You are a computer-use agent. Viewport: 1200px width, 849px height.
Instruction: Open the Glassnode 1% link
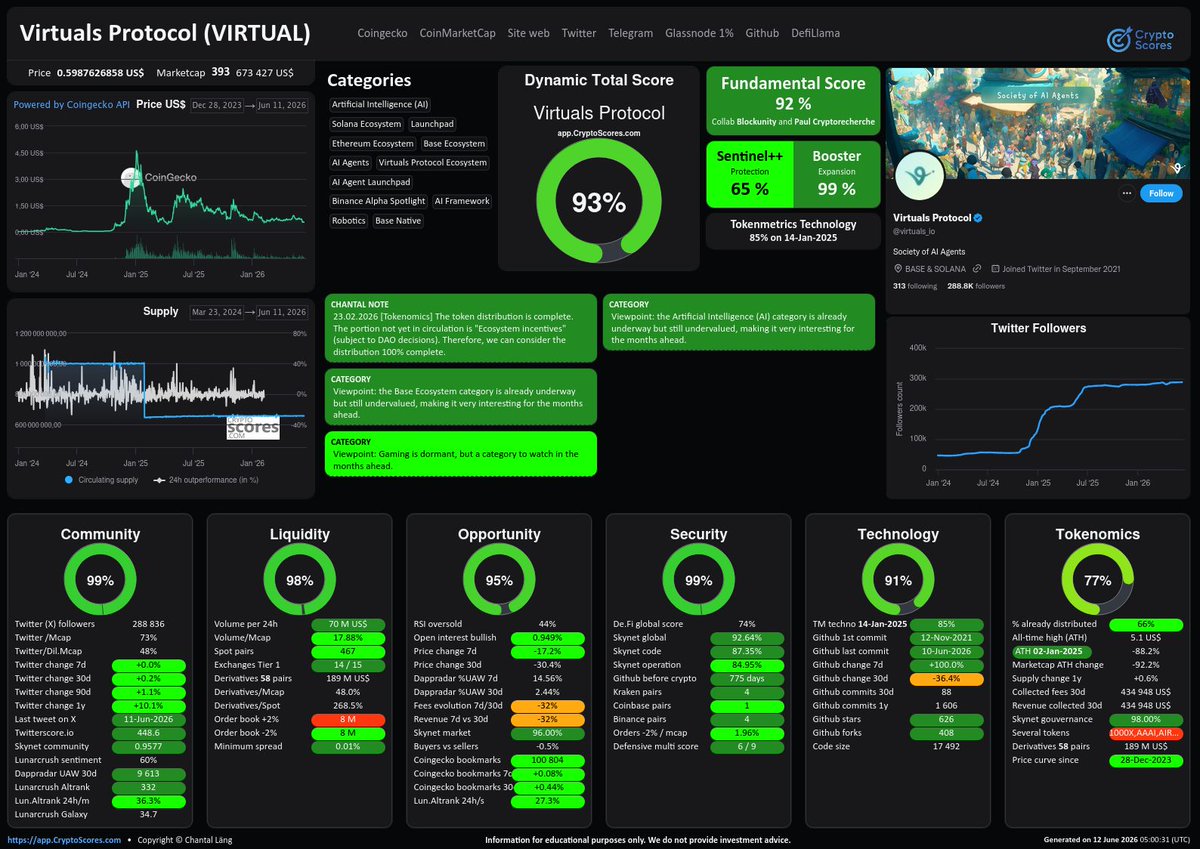click(699, 33)
